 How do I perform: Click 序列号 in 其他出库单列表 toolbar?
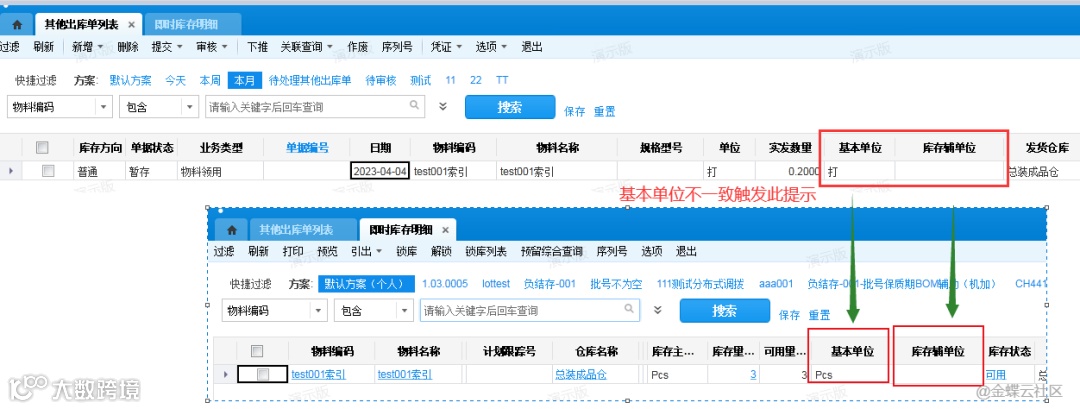397,47
